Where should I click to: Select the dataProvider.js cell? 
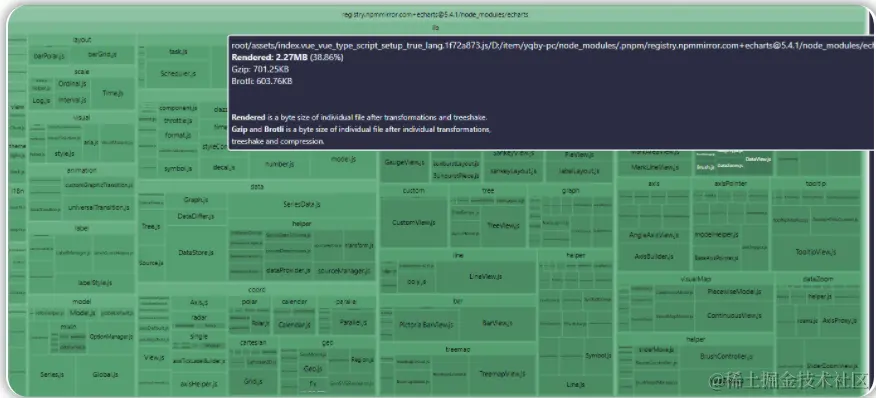(288, 271)
